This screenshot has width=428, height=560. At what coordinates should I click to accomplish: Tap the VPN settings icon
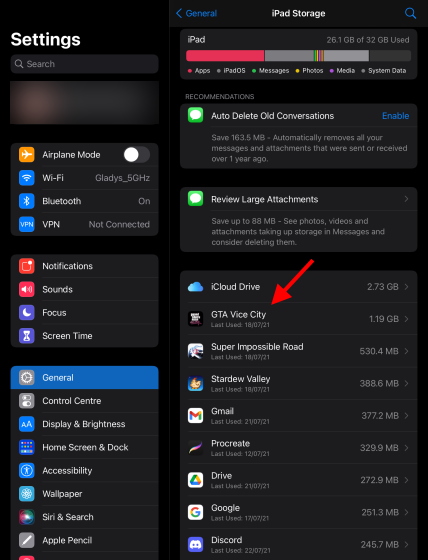(26, 224)
